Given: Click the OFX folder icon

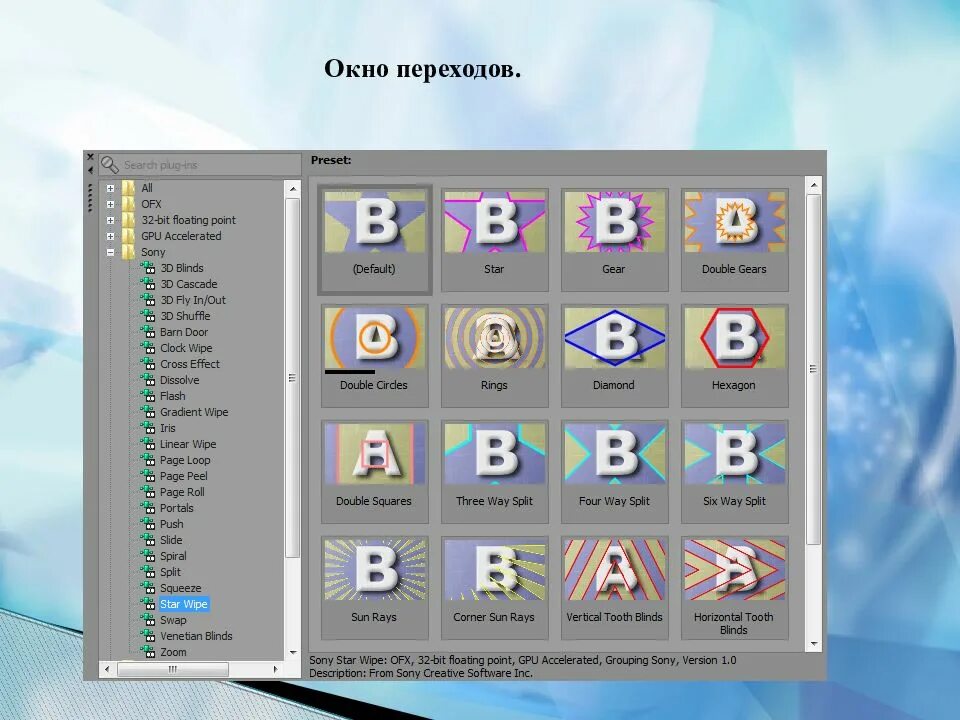Looking at the screenshot, I should click(128, 204).
